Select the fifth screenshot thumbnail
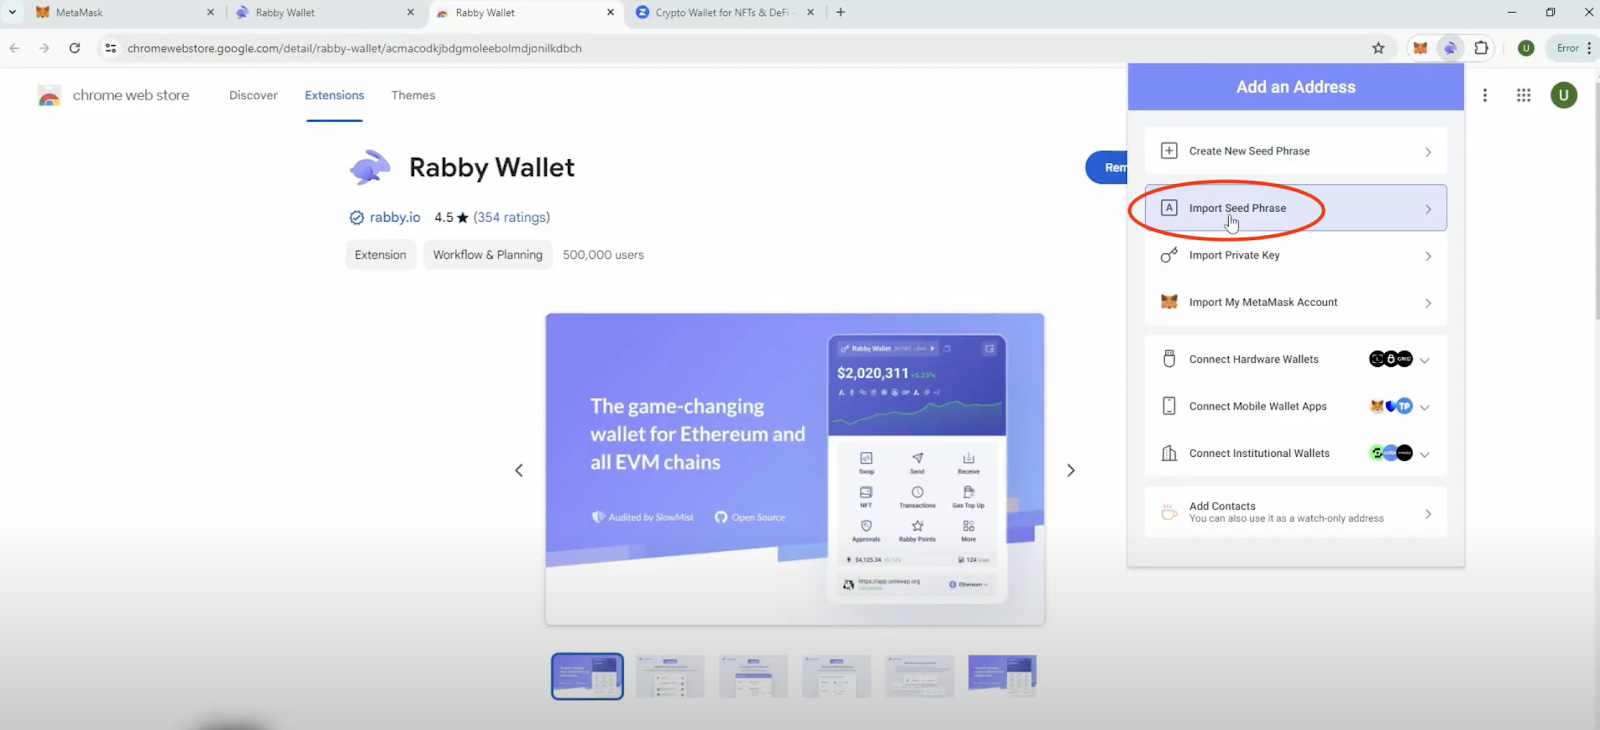Screen dimensions: 1600x730 click(919, 677)
